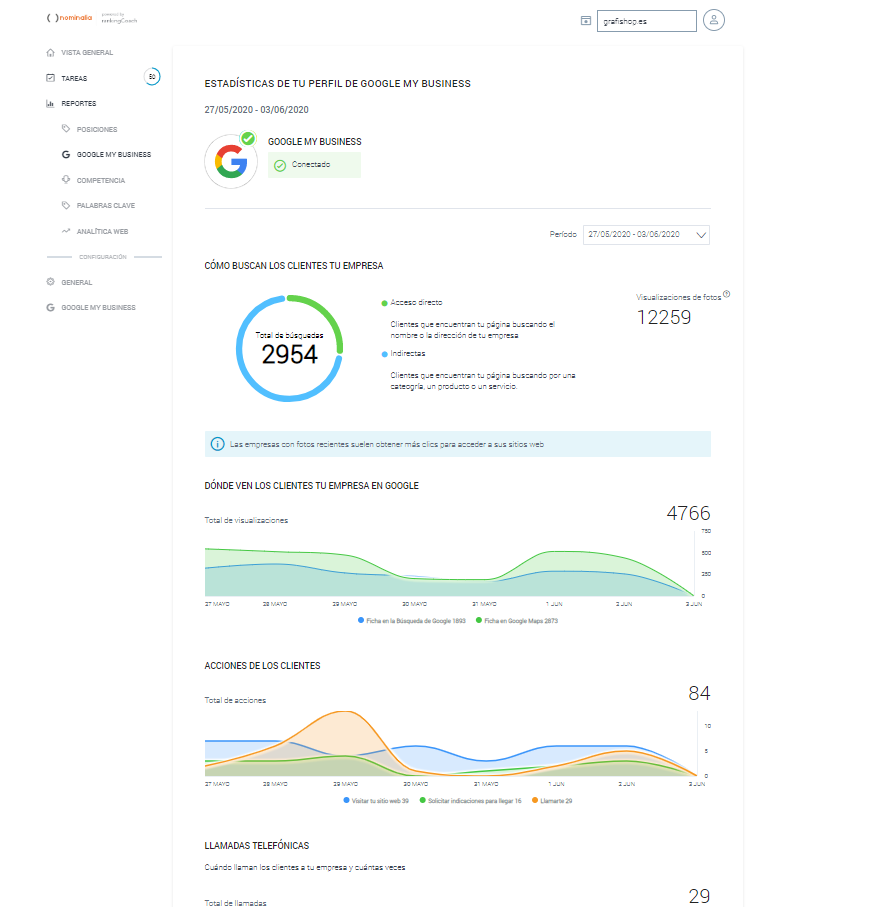The height and width of the screenshot is (907, 871).
Task: Click the gear icon next to General
Action: click(51, 282)
